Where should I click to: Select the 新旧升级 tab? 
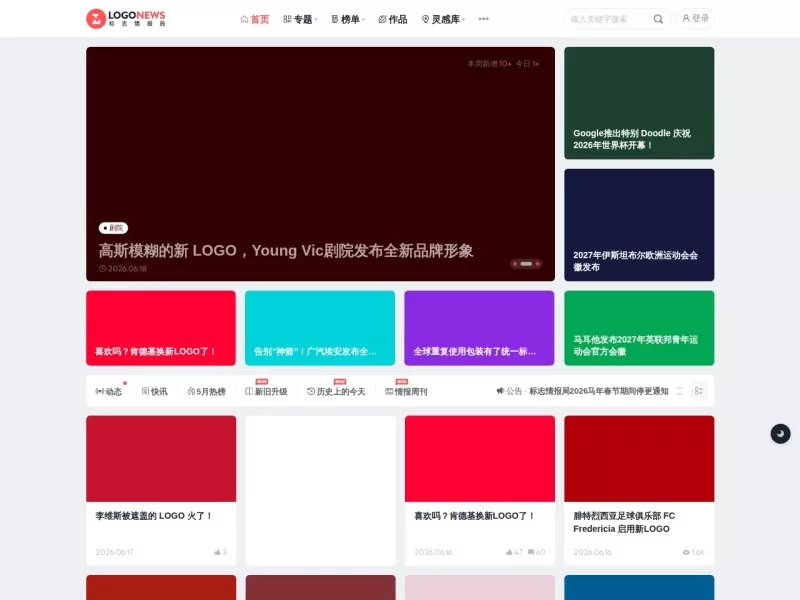(266, 391)
